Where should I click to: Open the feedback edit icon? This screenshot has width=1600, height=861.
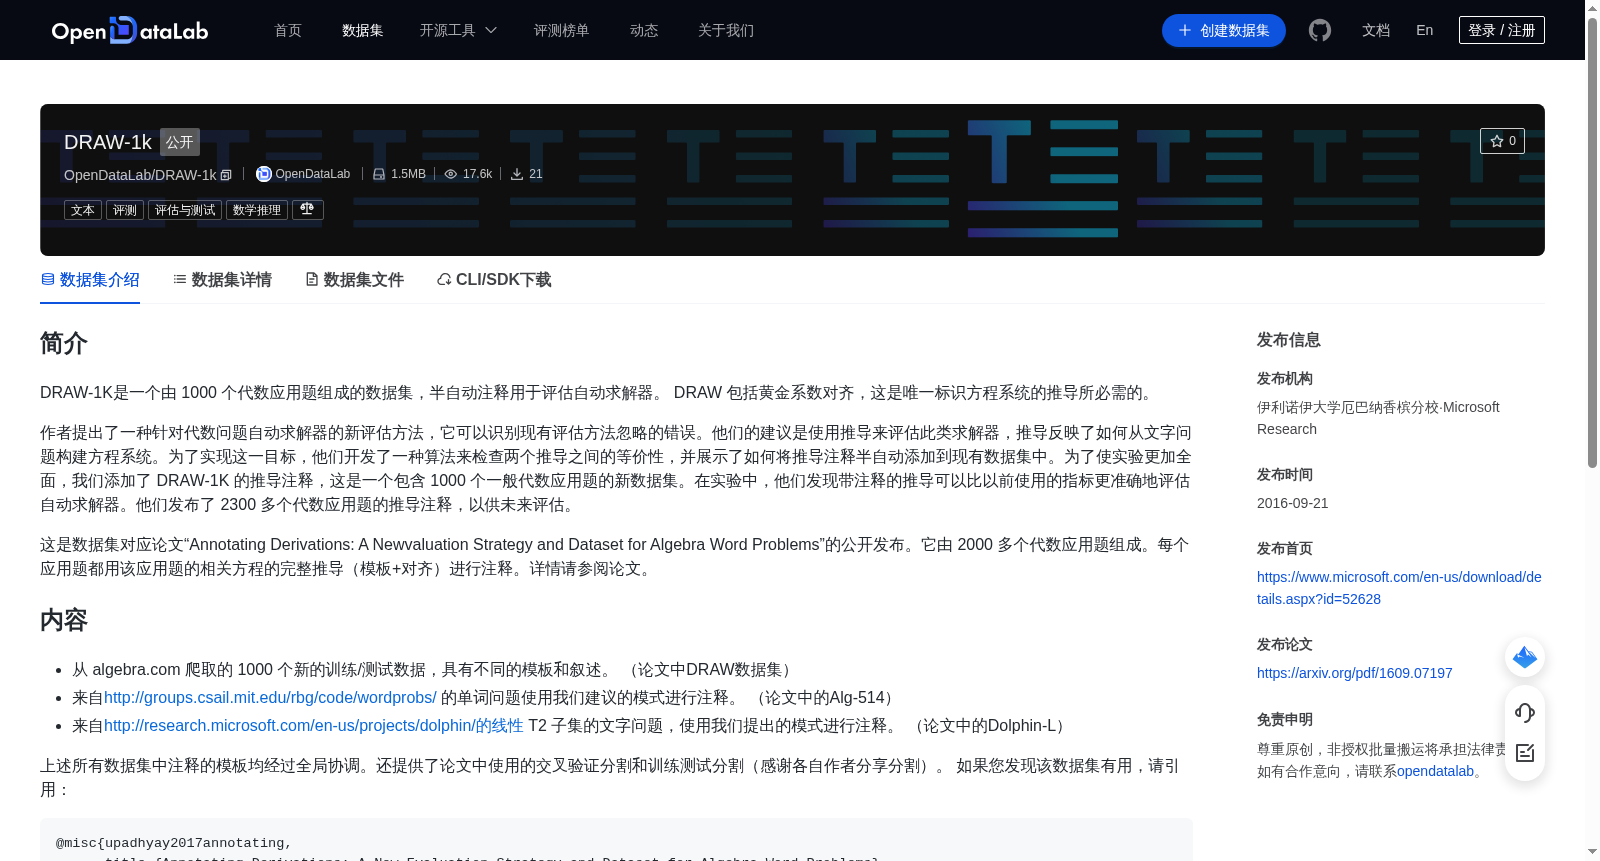[x=1525, y=753]
